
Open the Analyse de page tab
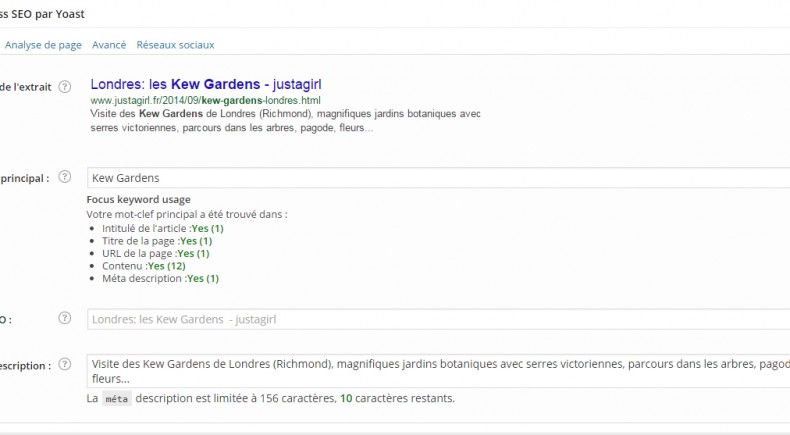43,45
